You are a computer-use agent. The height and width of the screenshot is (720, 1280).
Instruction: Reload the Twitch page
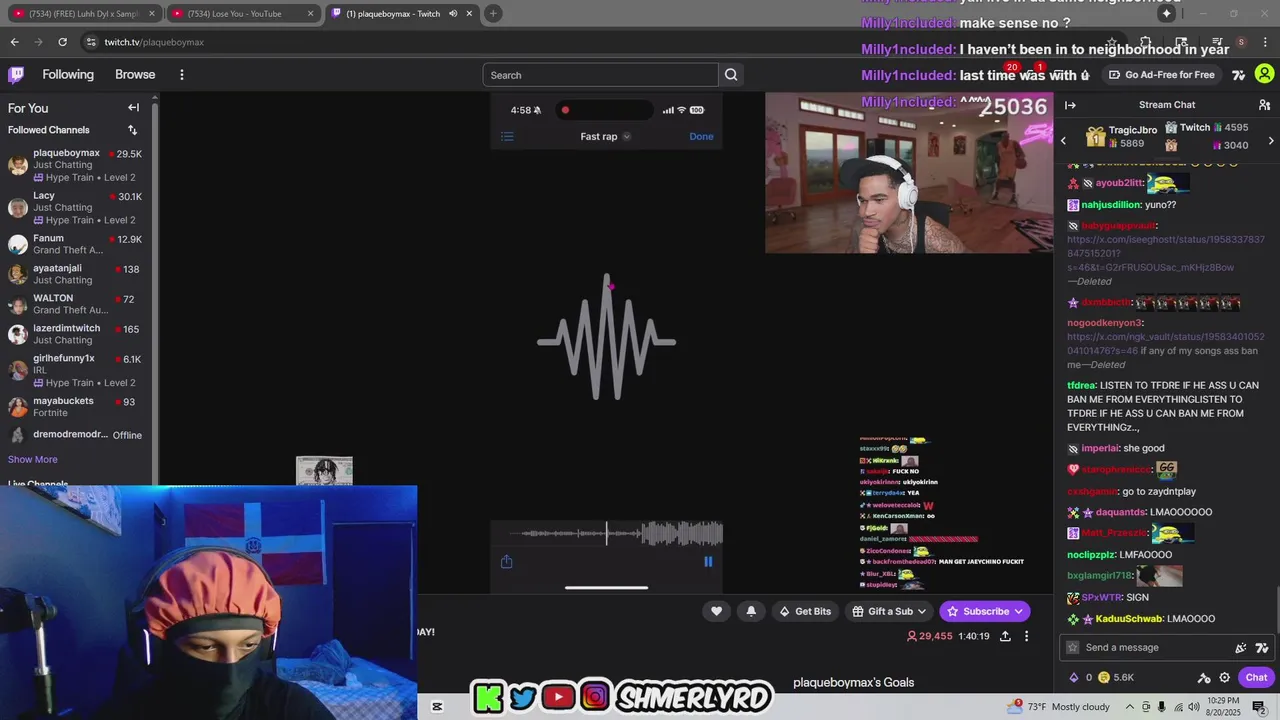coord(62,42)
